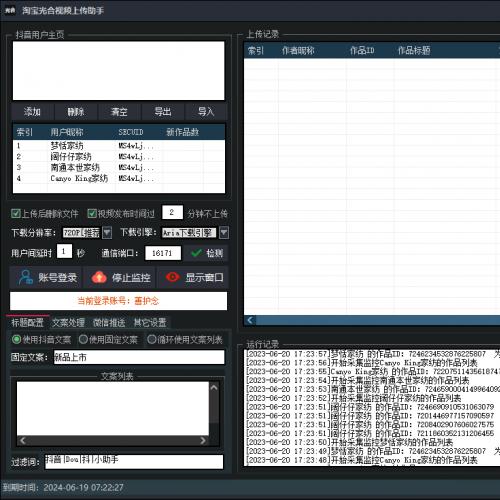Click the 停止监控 button
This screenshot has width=500, height=500.
[119, 277]
